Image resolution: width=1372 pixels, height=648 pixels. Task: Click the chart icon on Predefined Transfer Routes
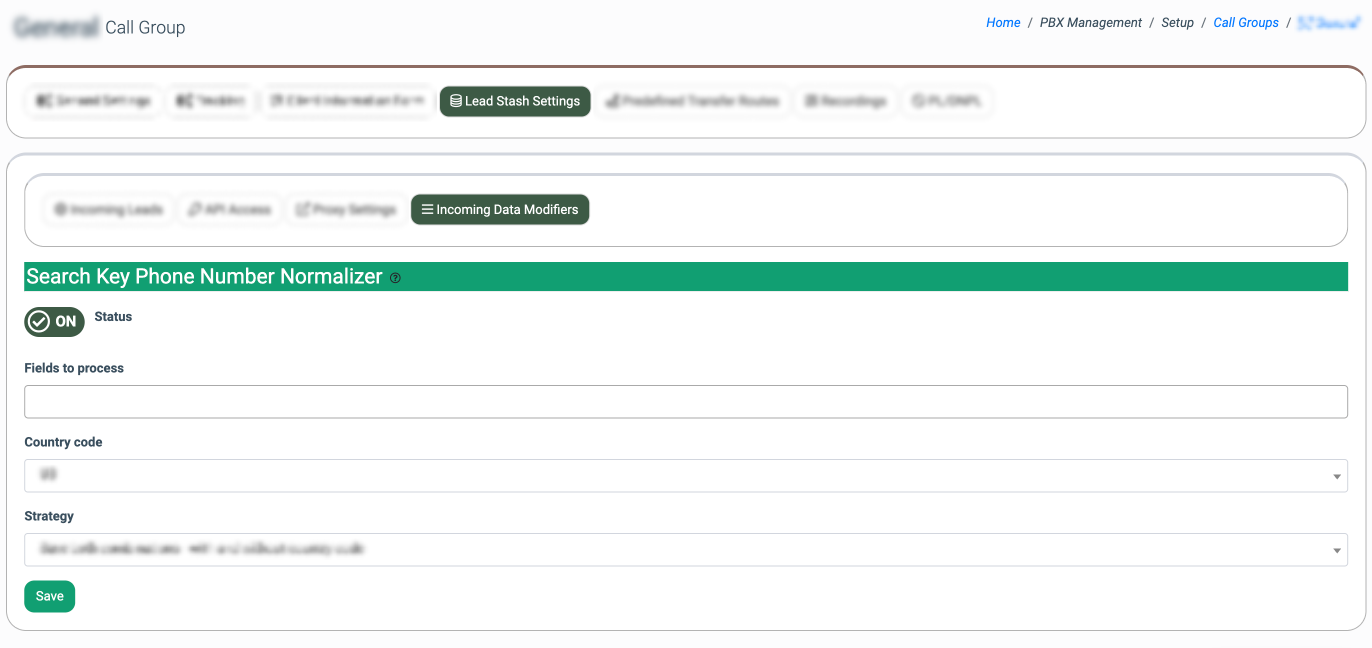612,101
